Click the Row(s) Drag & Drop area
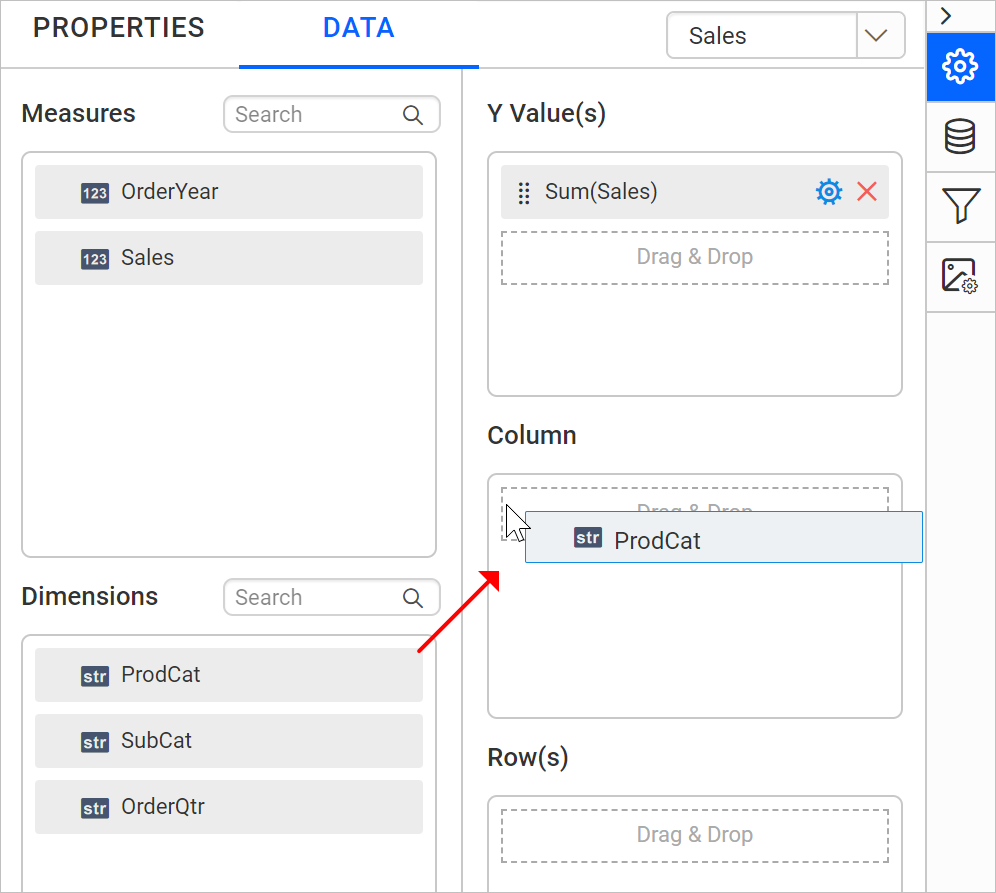This screenshot has height=893, width=996. [695, 836]
